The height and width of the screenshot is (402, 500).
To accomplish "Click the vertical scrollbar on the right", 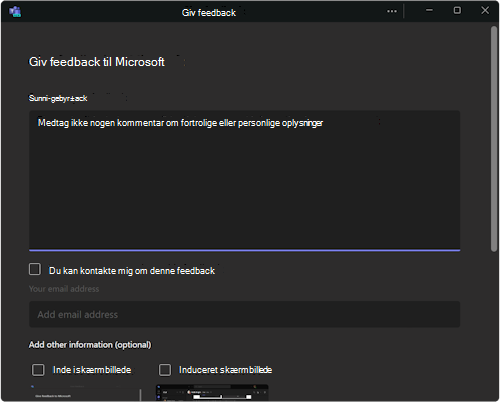I will [494, 138].
